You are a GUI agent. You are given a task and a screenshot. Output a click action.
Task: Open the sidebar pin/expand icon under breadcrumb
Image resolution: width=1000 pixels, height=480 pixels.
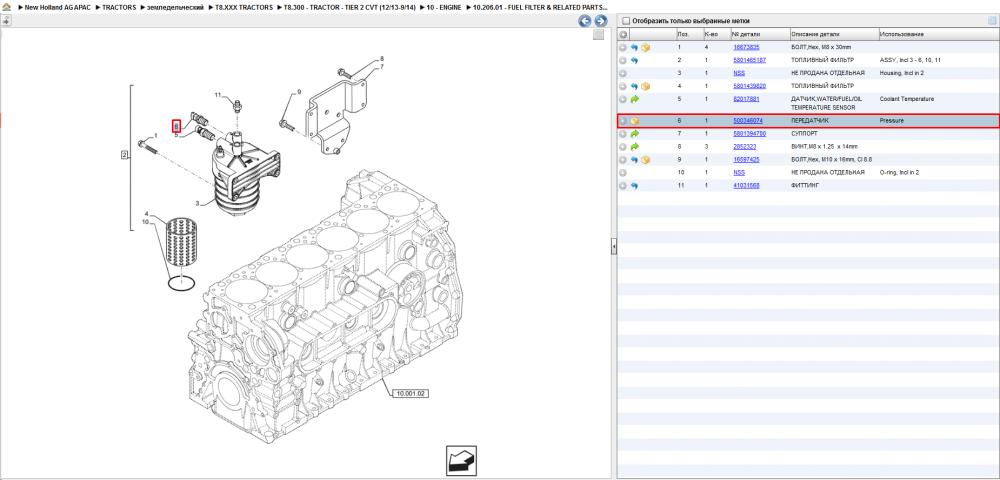(6, 20)
